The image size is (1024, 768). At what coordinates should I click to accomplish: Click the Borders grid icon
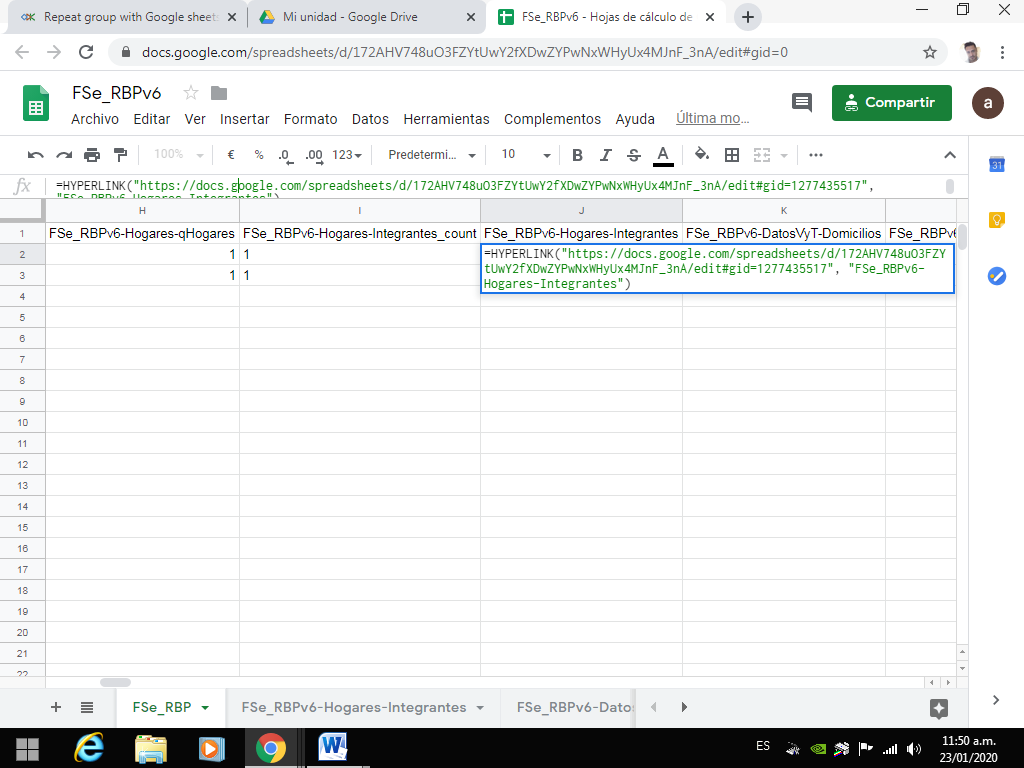tap(732, 155)
